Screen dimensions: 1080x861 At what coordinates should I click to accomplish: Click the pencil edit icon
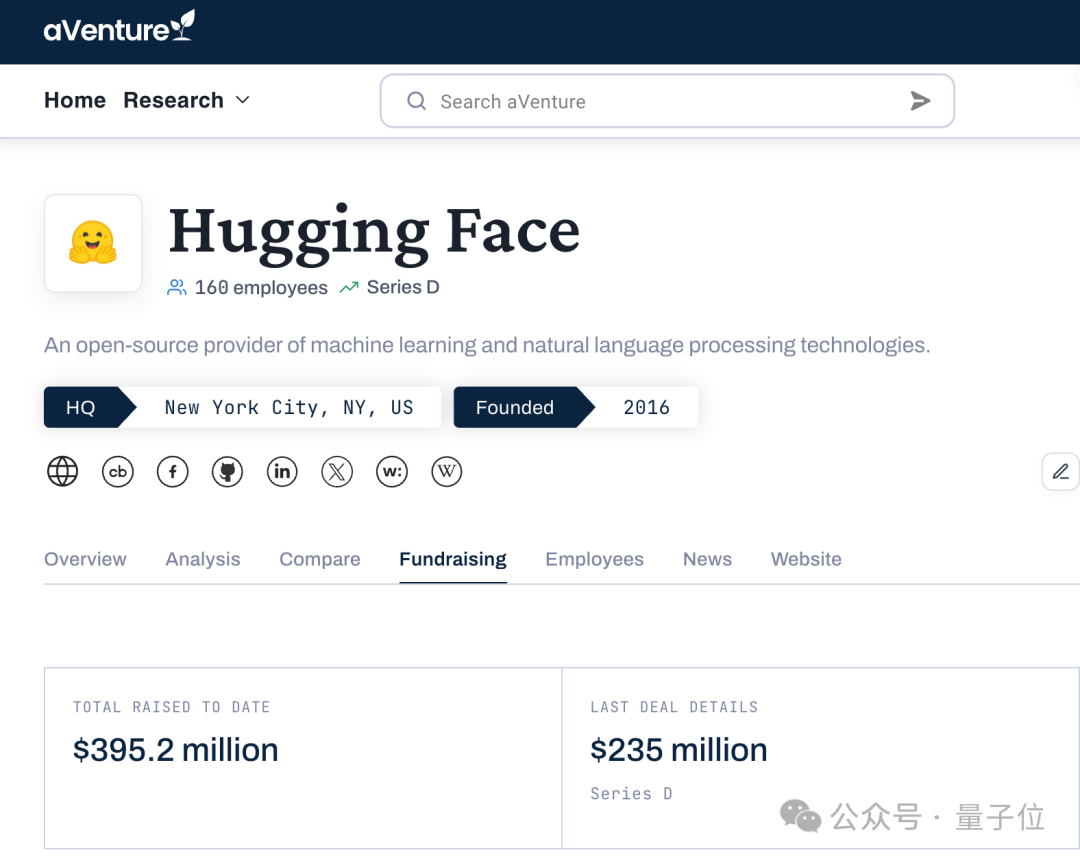(1061, 472)
